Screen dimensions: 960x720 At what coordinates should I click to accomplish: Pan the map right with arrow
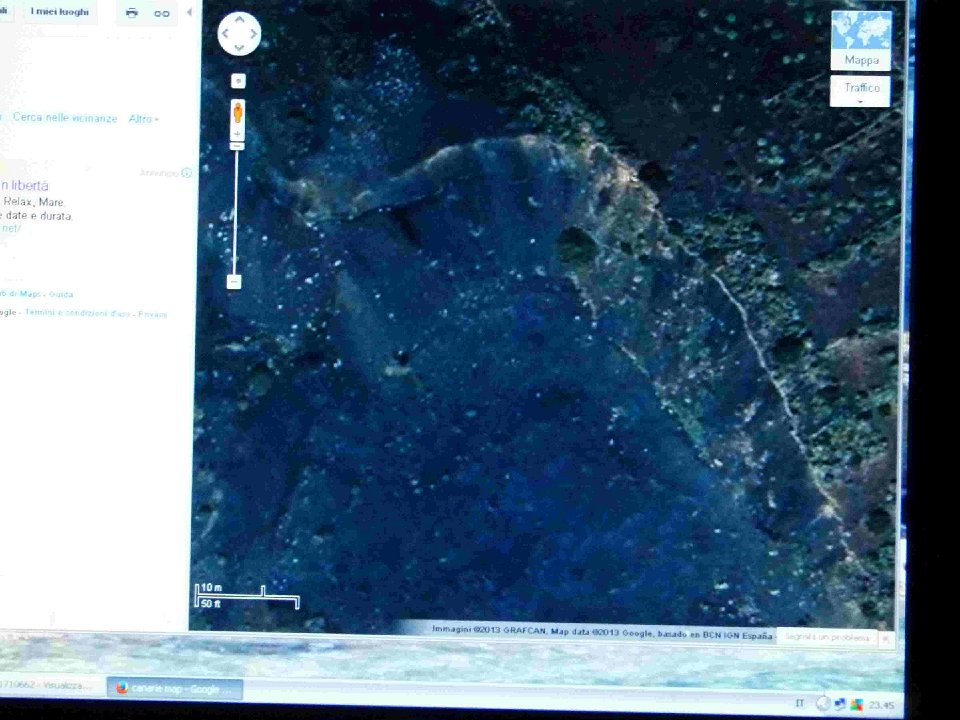253,34
